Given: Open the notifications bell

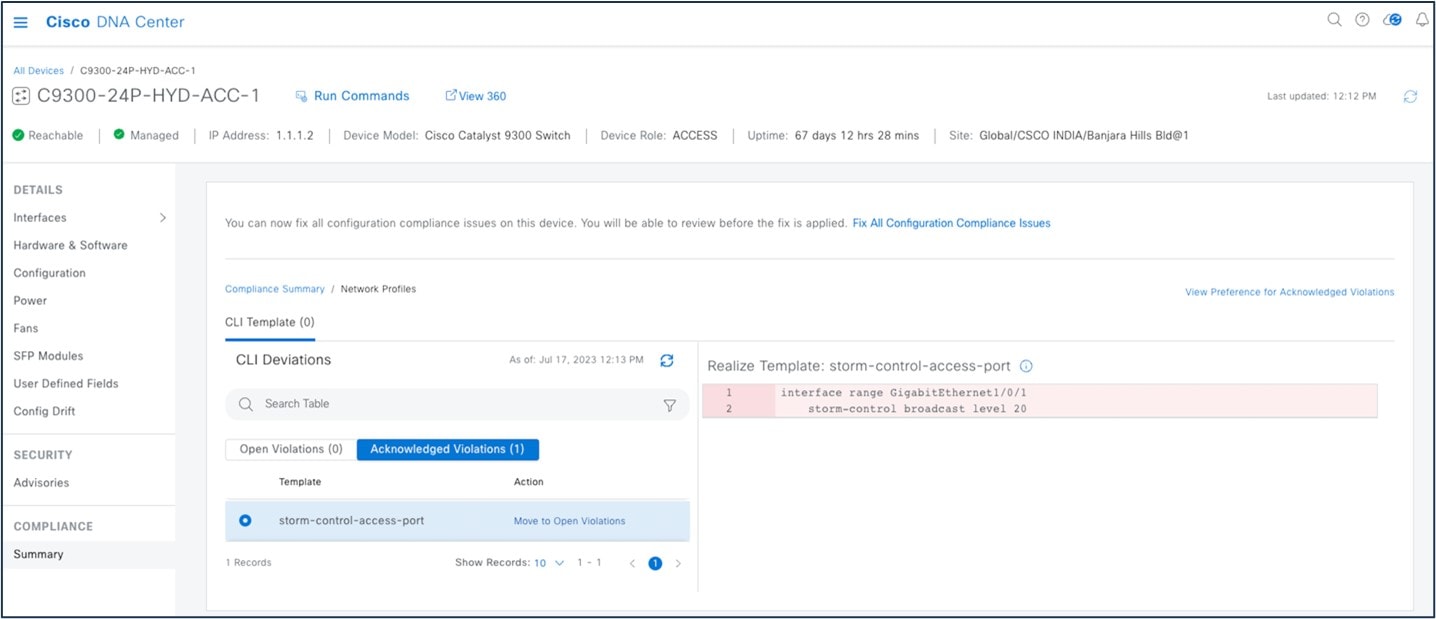Looking at the screenshot, I should point(1421,20).
